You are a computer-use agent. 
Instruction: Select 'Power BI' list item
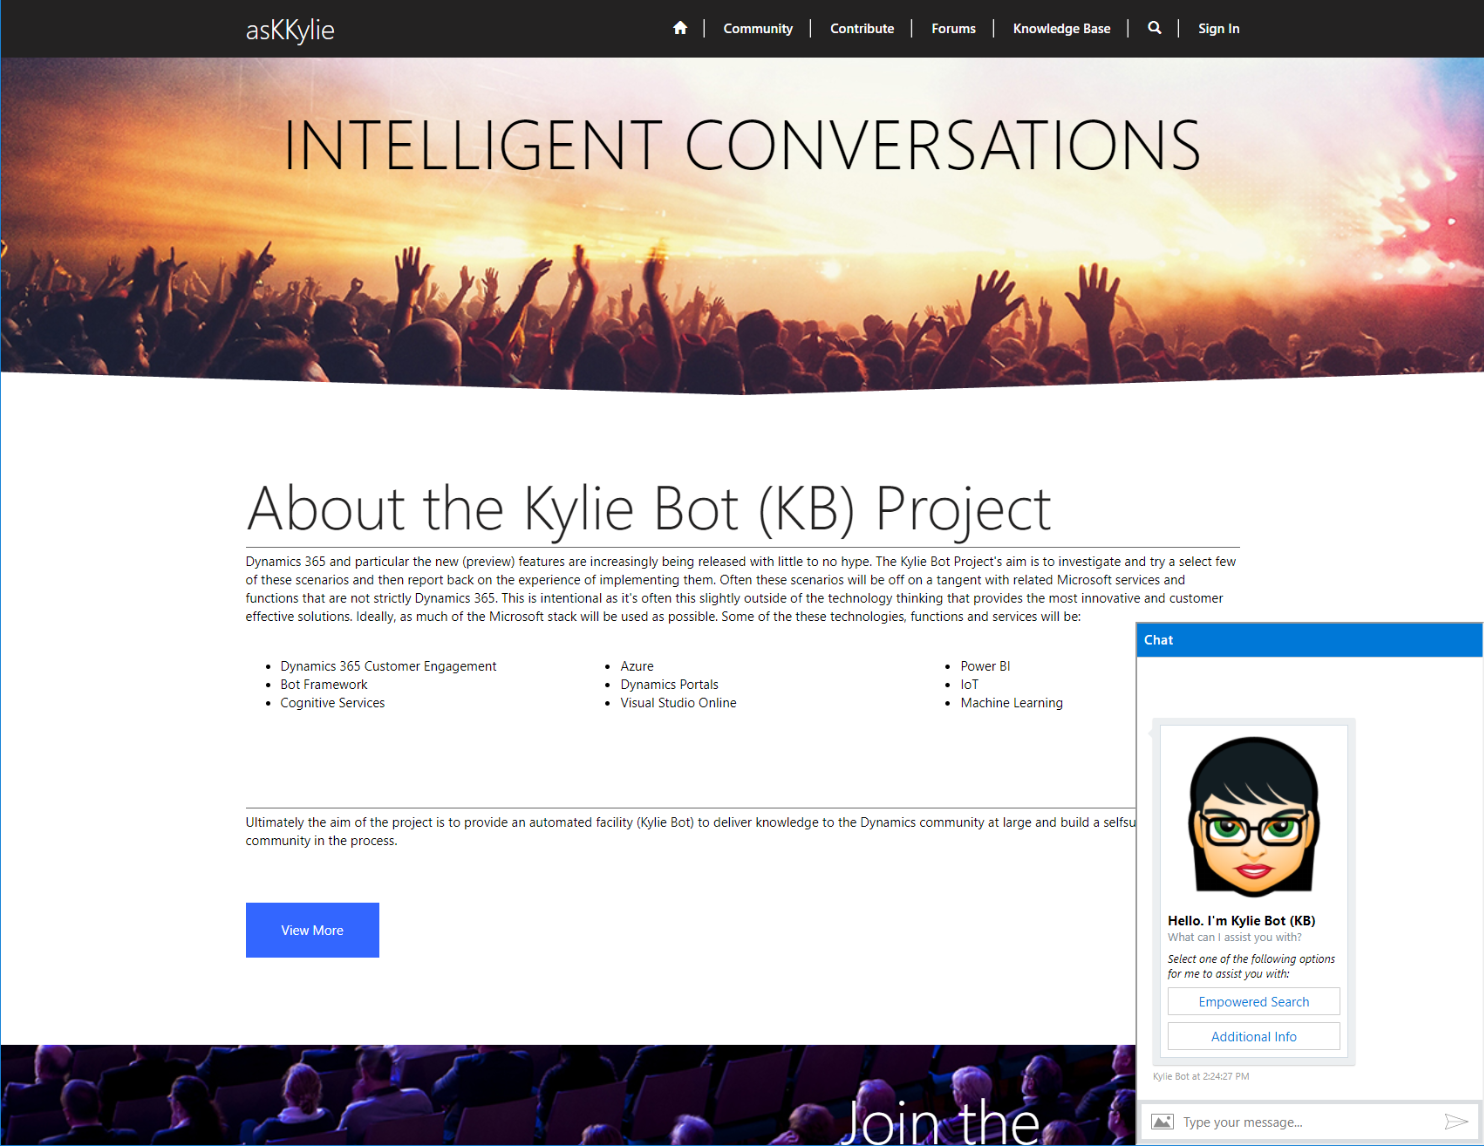(985, 666)
